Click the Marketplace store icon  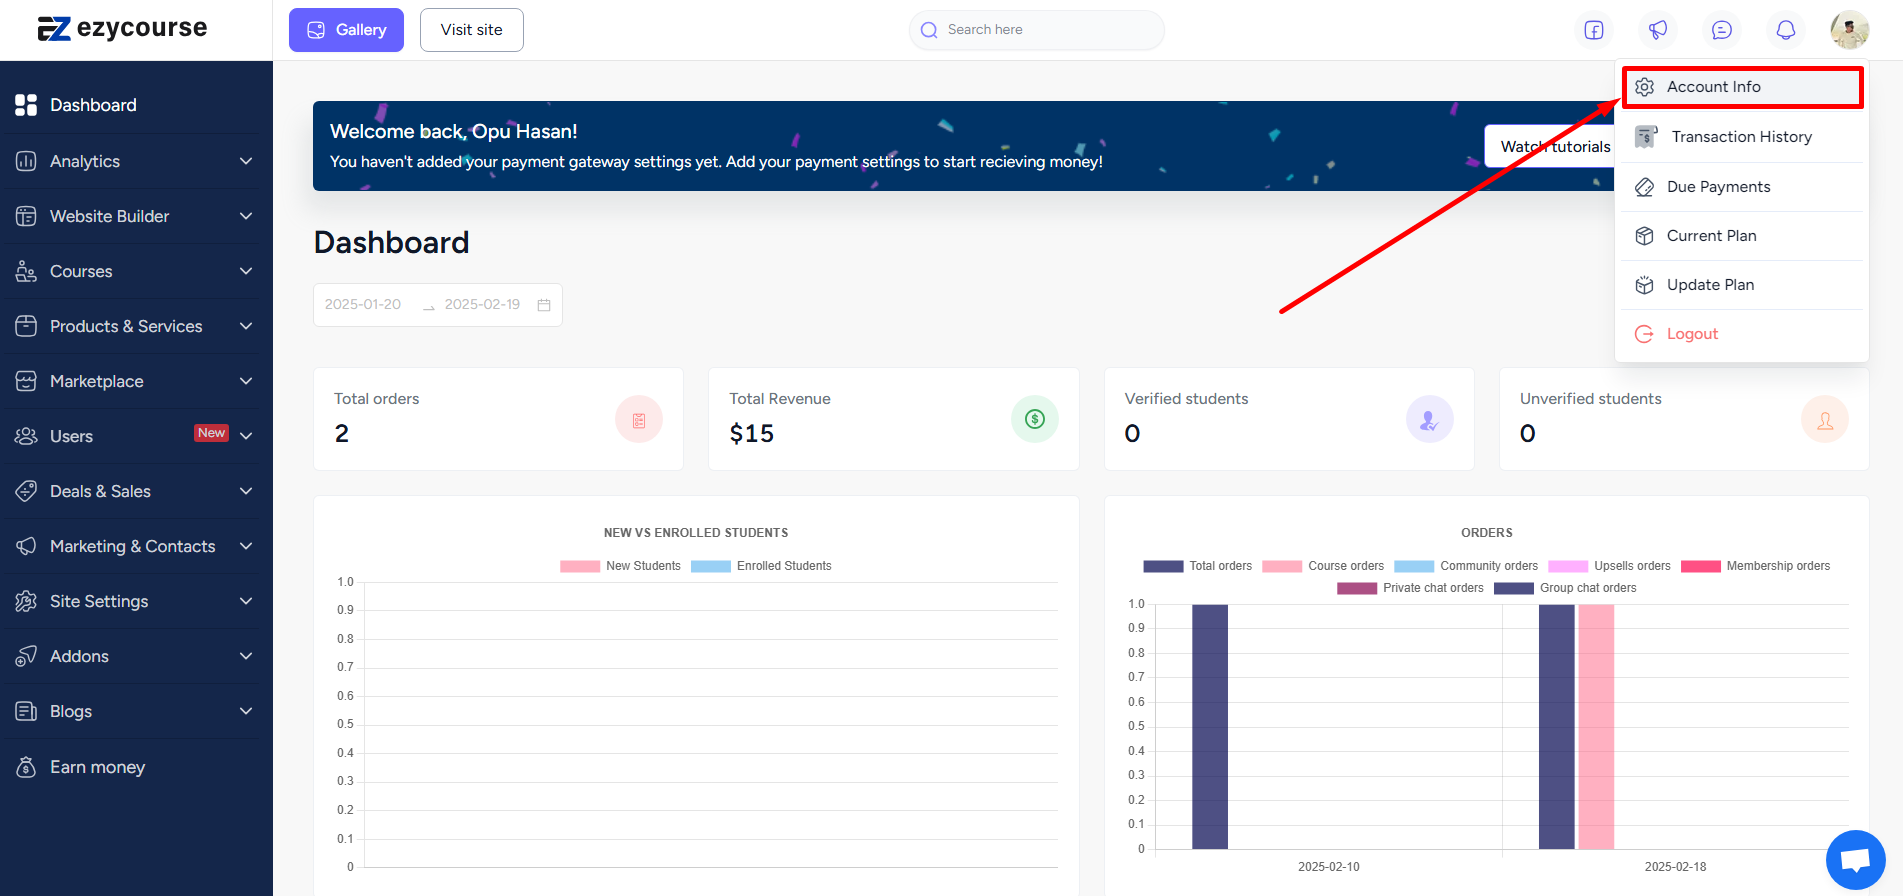click(x=26, y=381)
